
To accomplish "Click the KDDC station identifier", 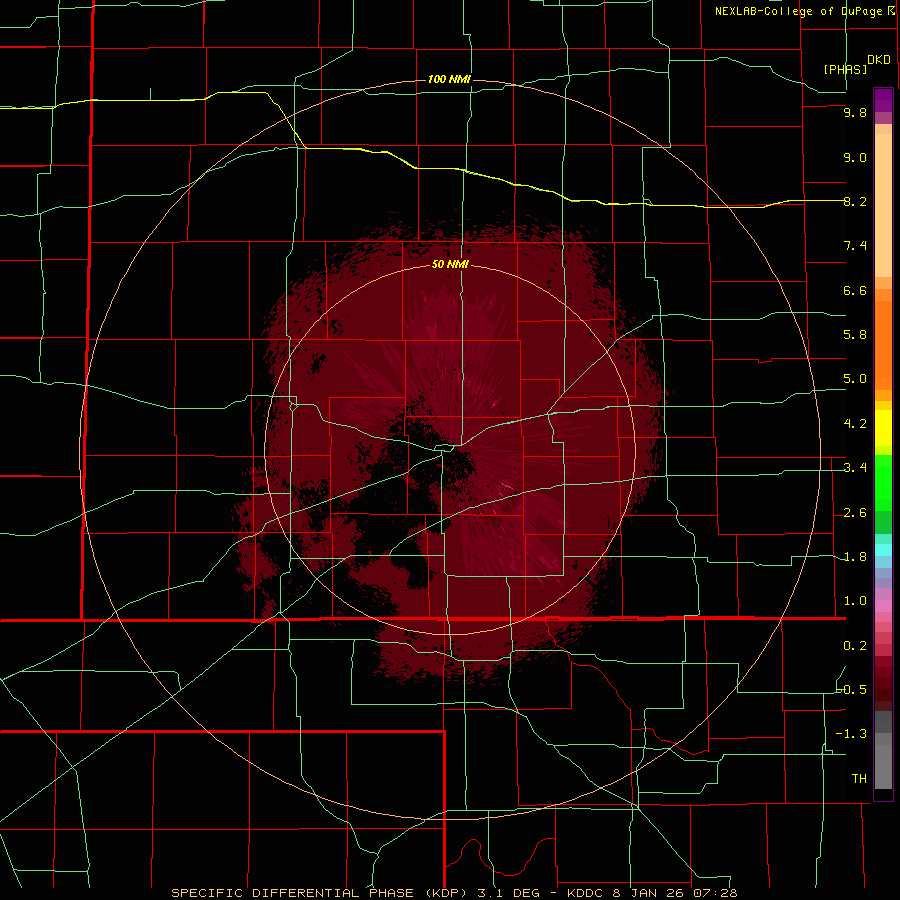I will (x=584, y=893).
